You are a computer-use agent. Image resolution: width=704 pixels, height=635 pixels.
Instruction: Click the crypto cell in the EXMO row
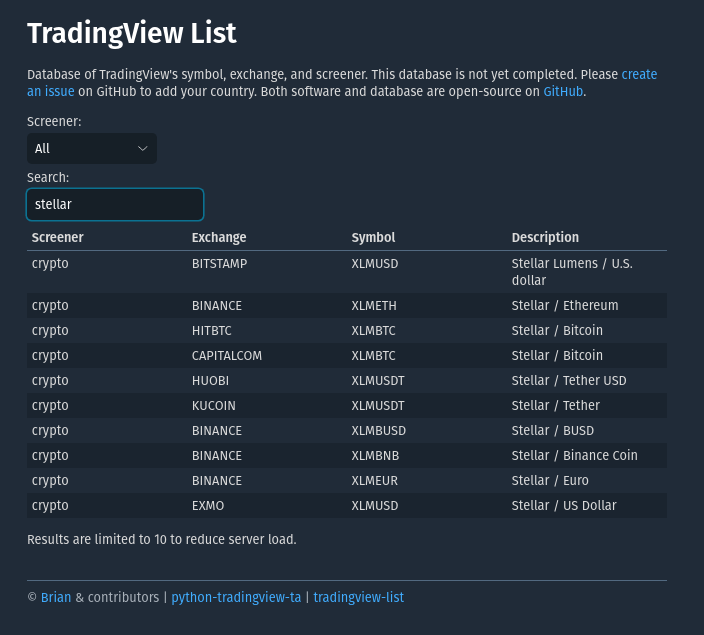(50, 506)
